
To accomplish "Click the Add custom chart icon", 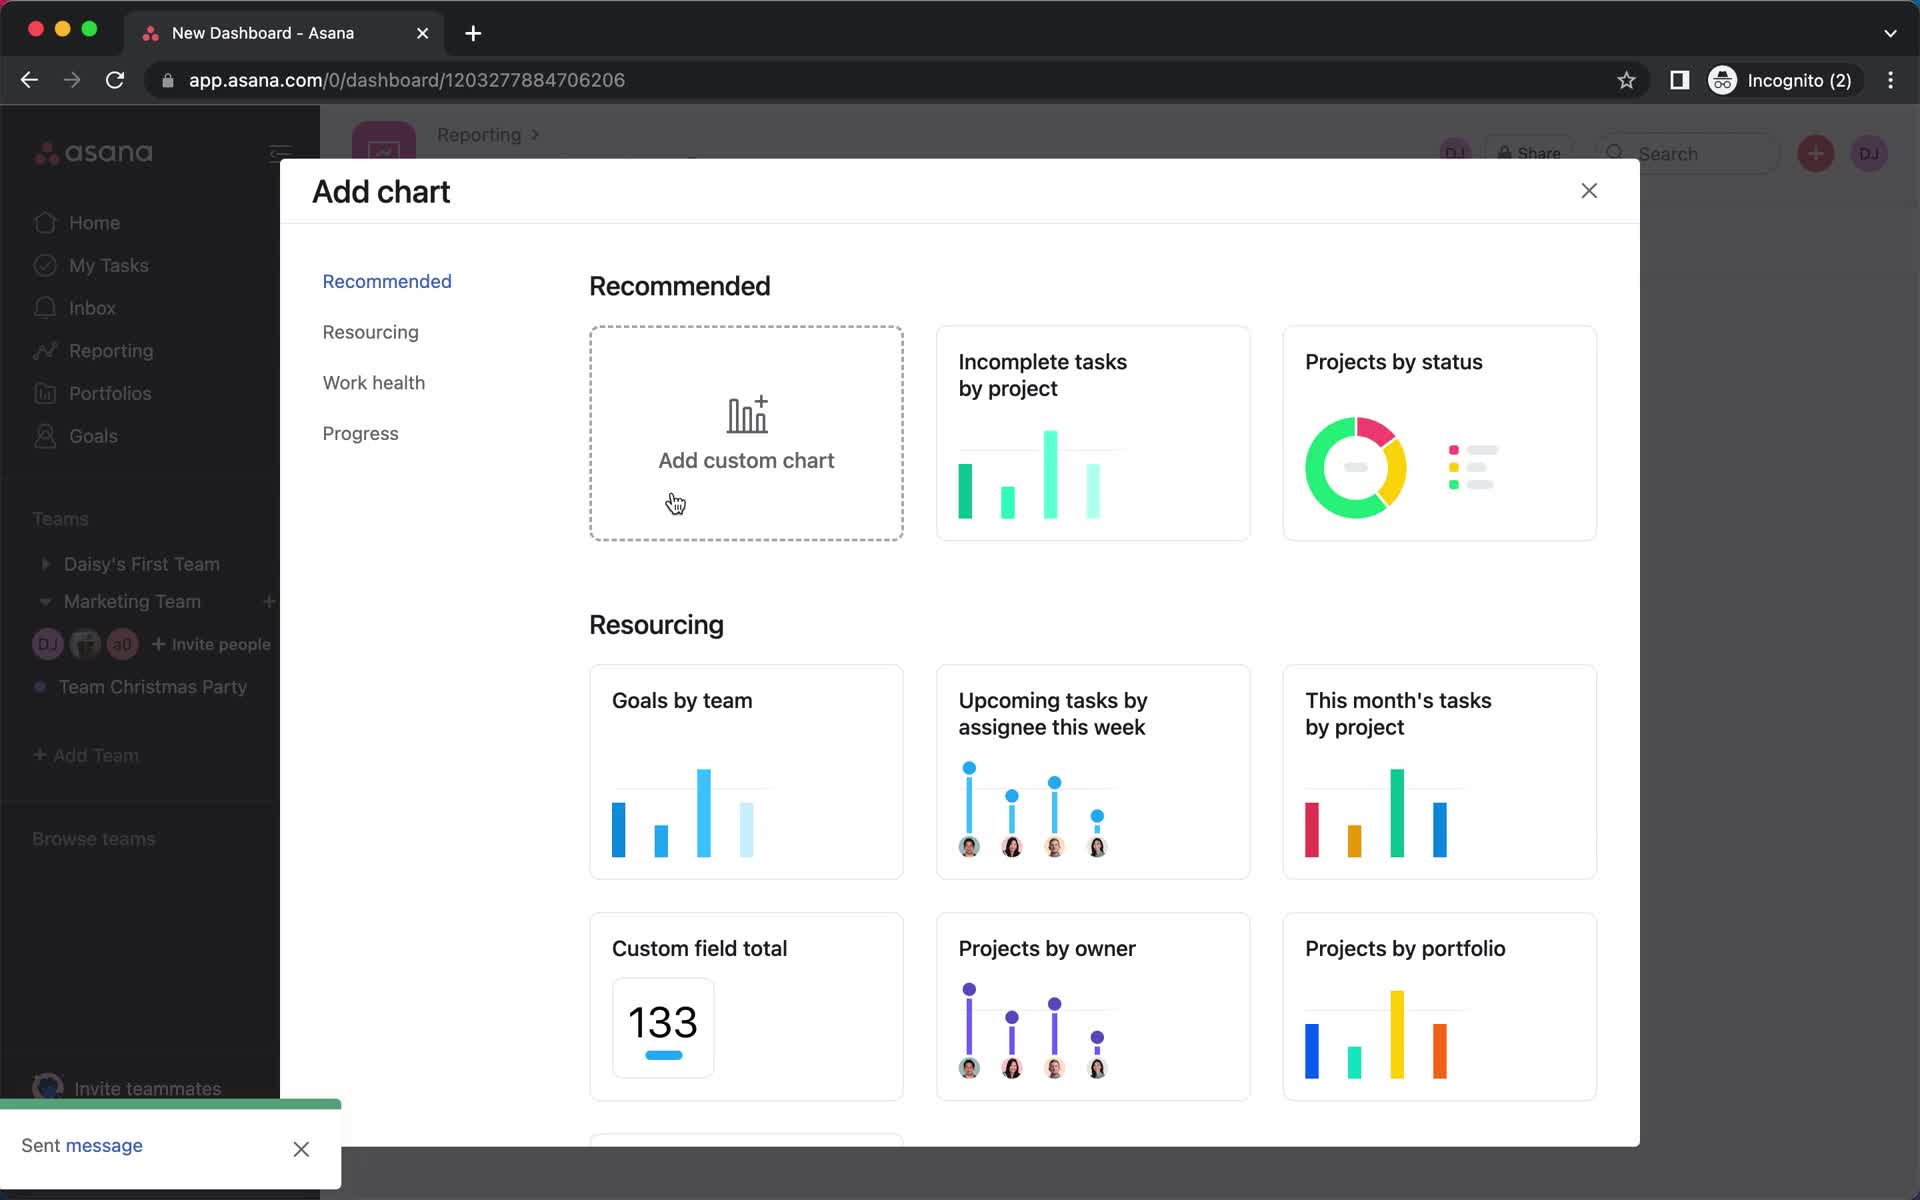I will point(746,413).
